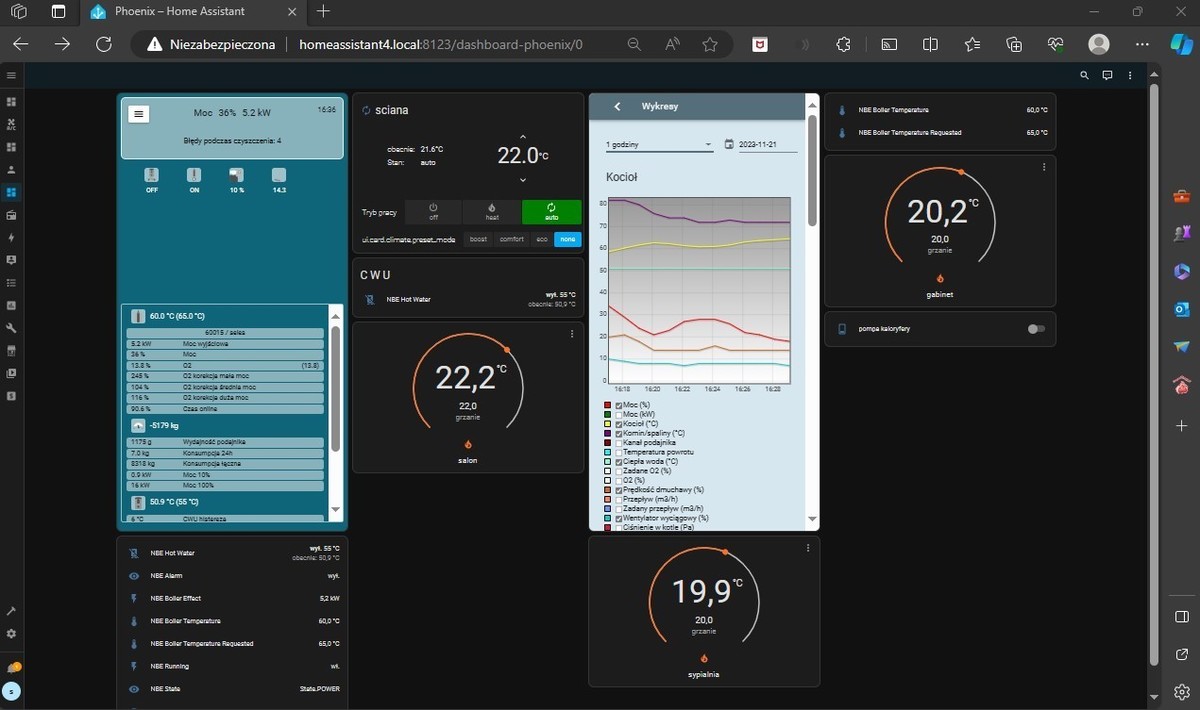The width and height of the screenshot is (1200, 710).
Task: Enable the Temperatura powrotu checkbox
Action: point(619,452)
